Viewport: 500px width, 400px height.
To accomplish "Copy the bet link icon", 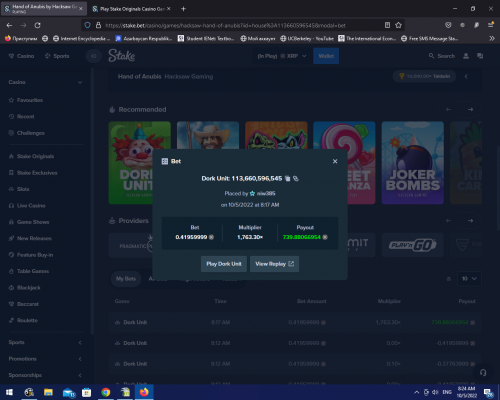I will (296, 179).
